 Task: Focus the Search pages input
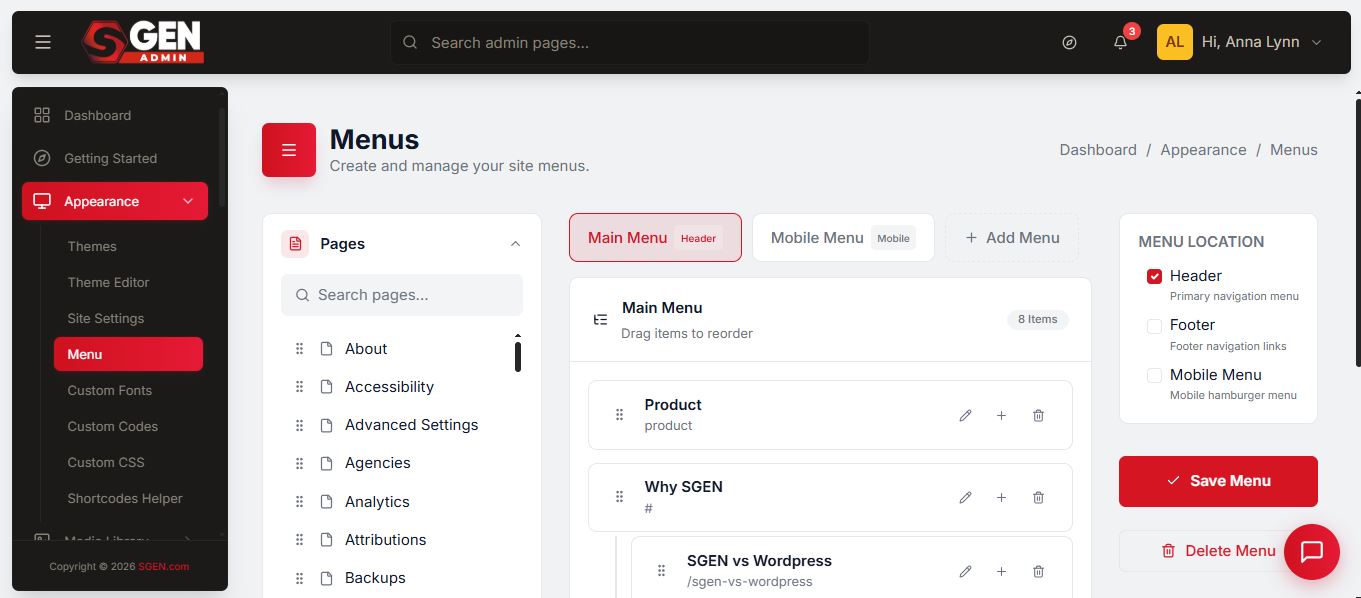tap(402, 295)
